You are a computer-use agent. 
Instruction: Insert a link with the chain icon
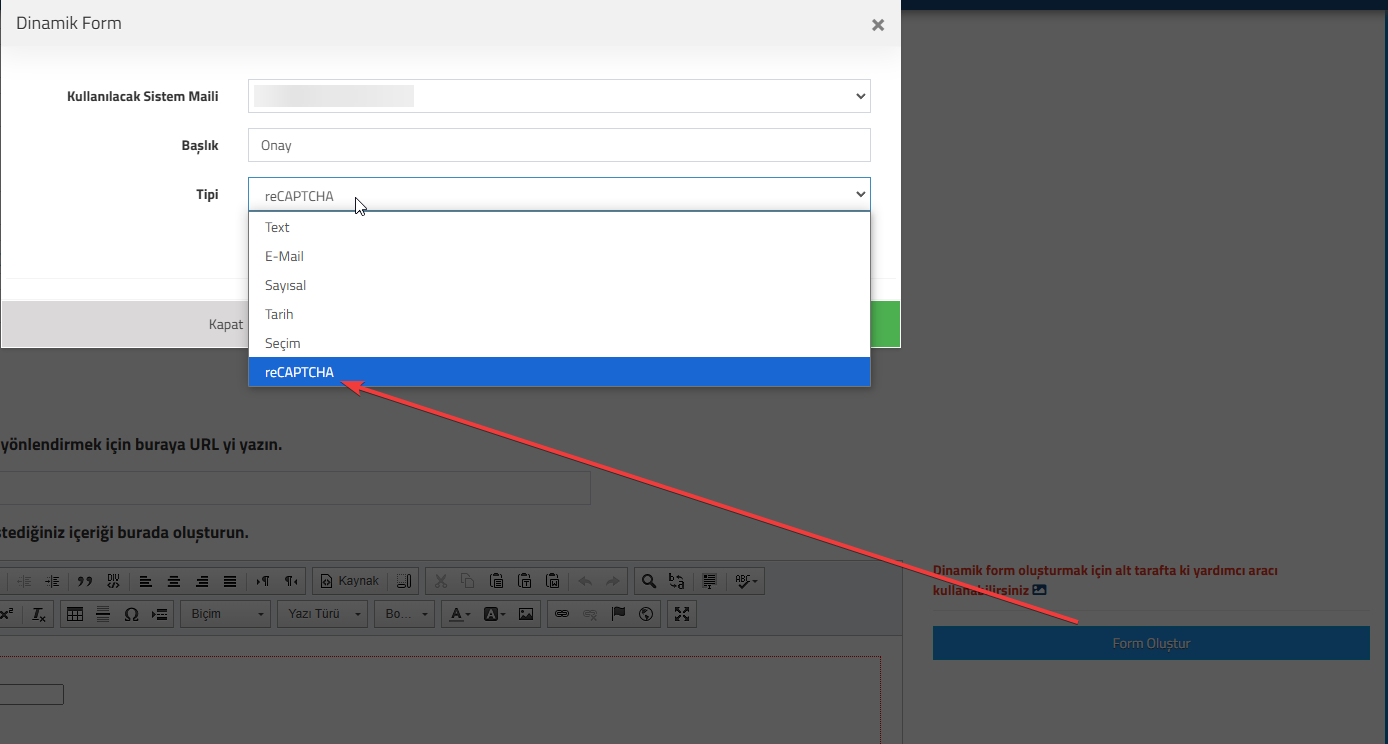tap(562, 614)
